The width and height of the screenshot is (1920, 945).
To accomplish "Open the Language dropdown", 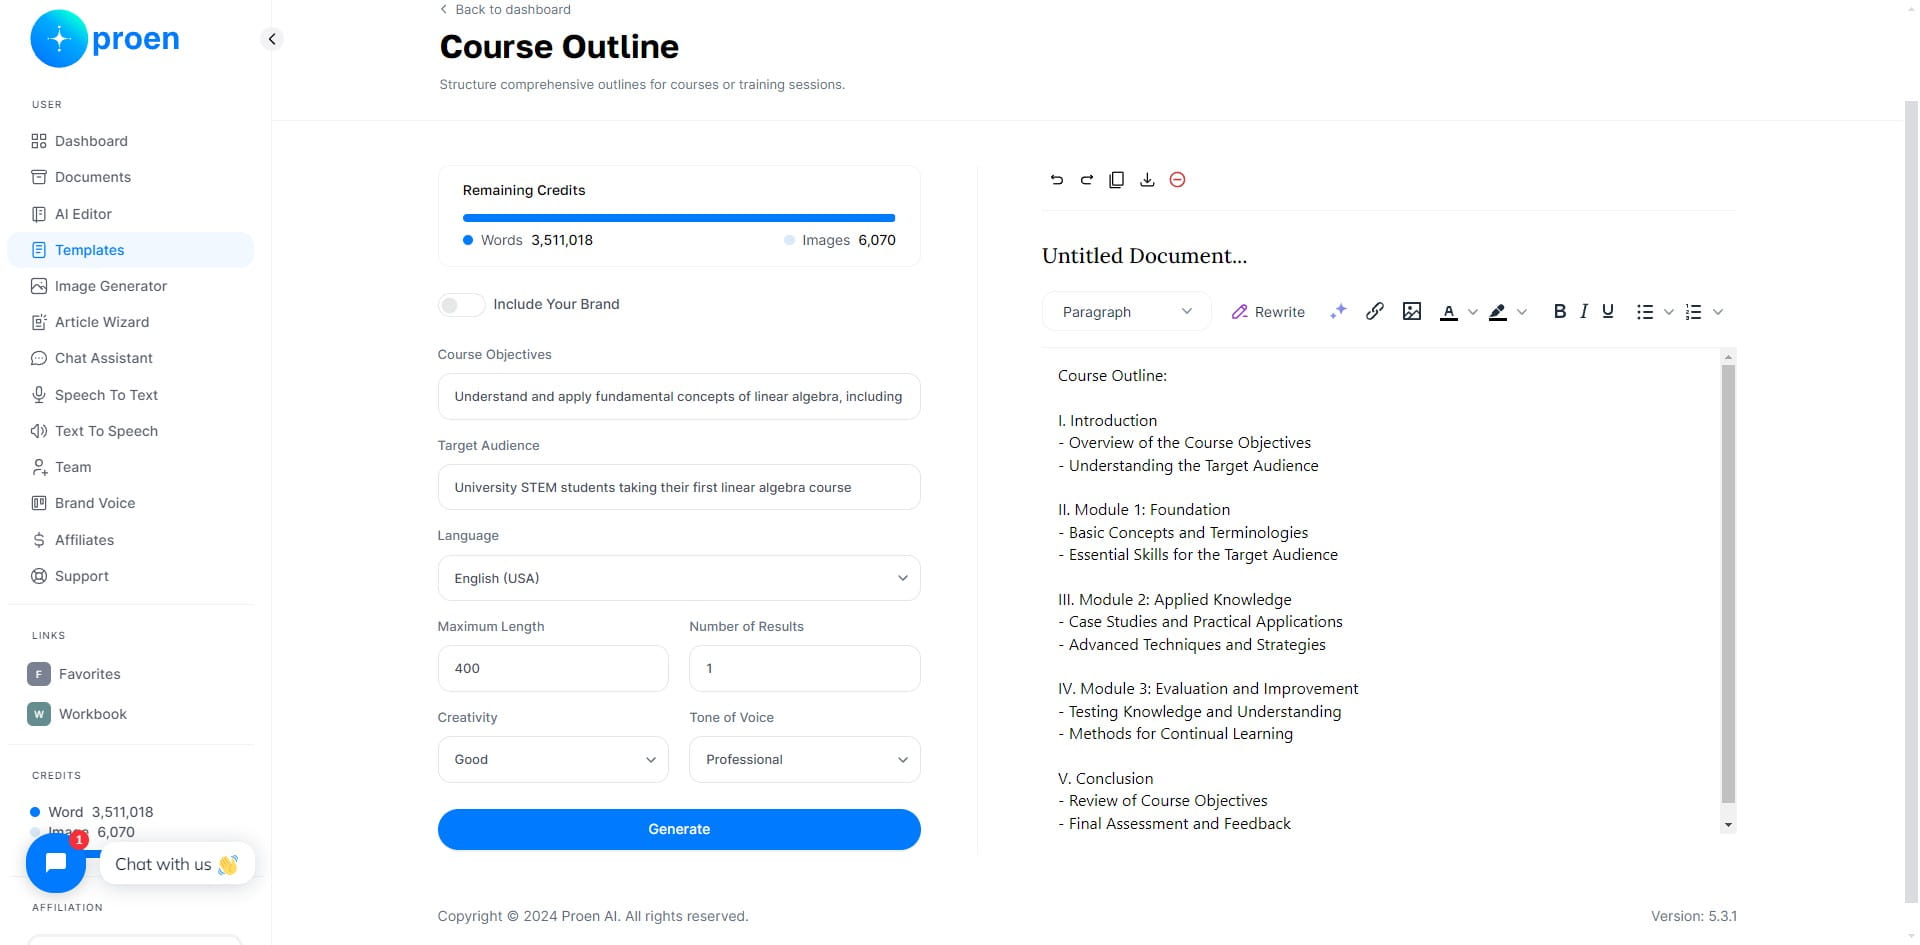I will 679,578.
